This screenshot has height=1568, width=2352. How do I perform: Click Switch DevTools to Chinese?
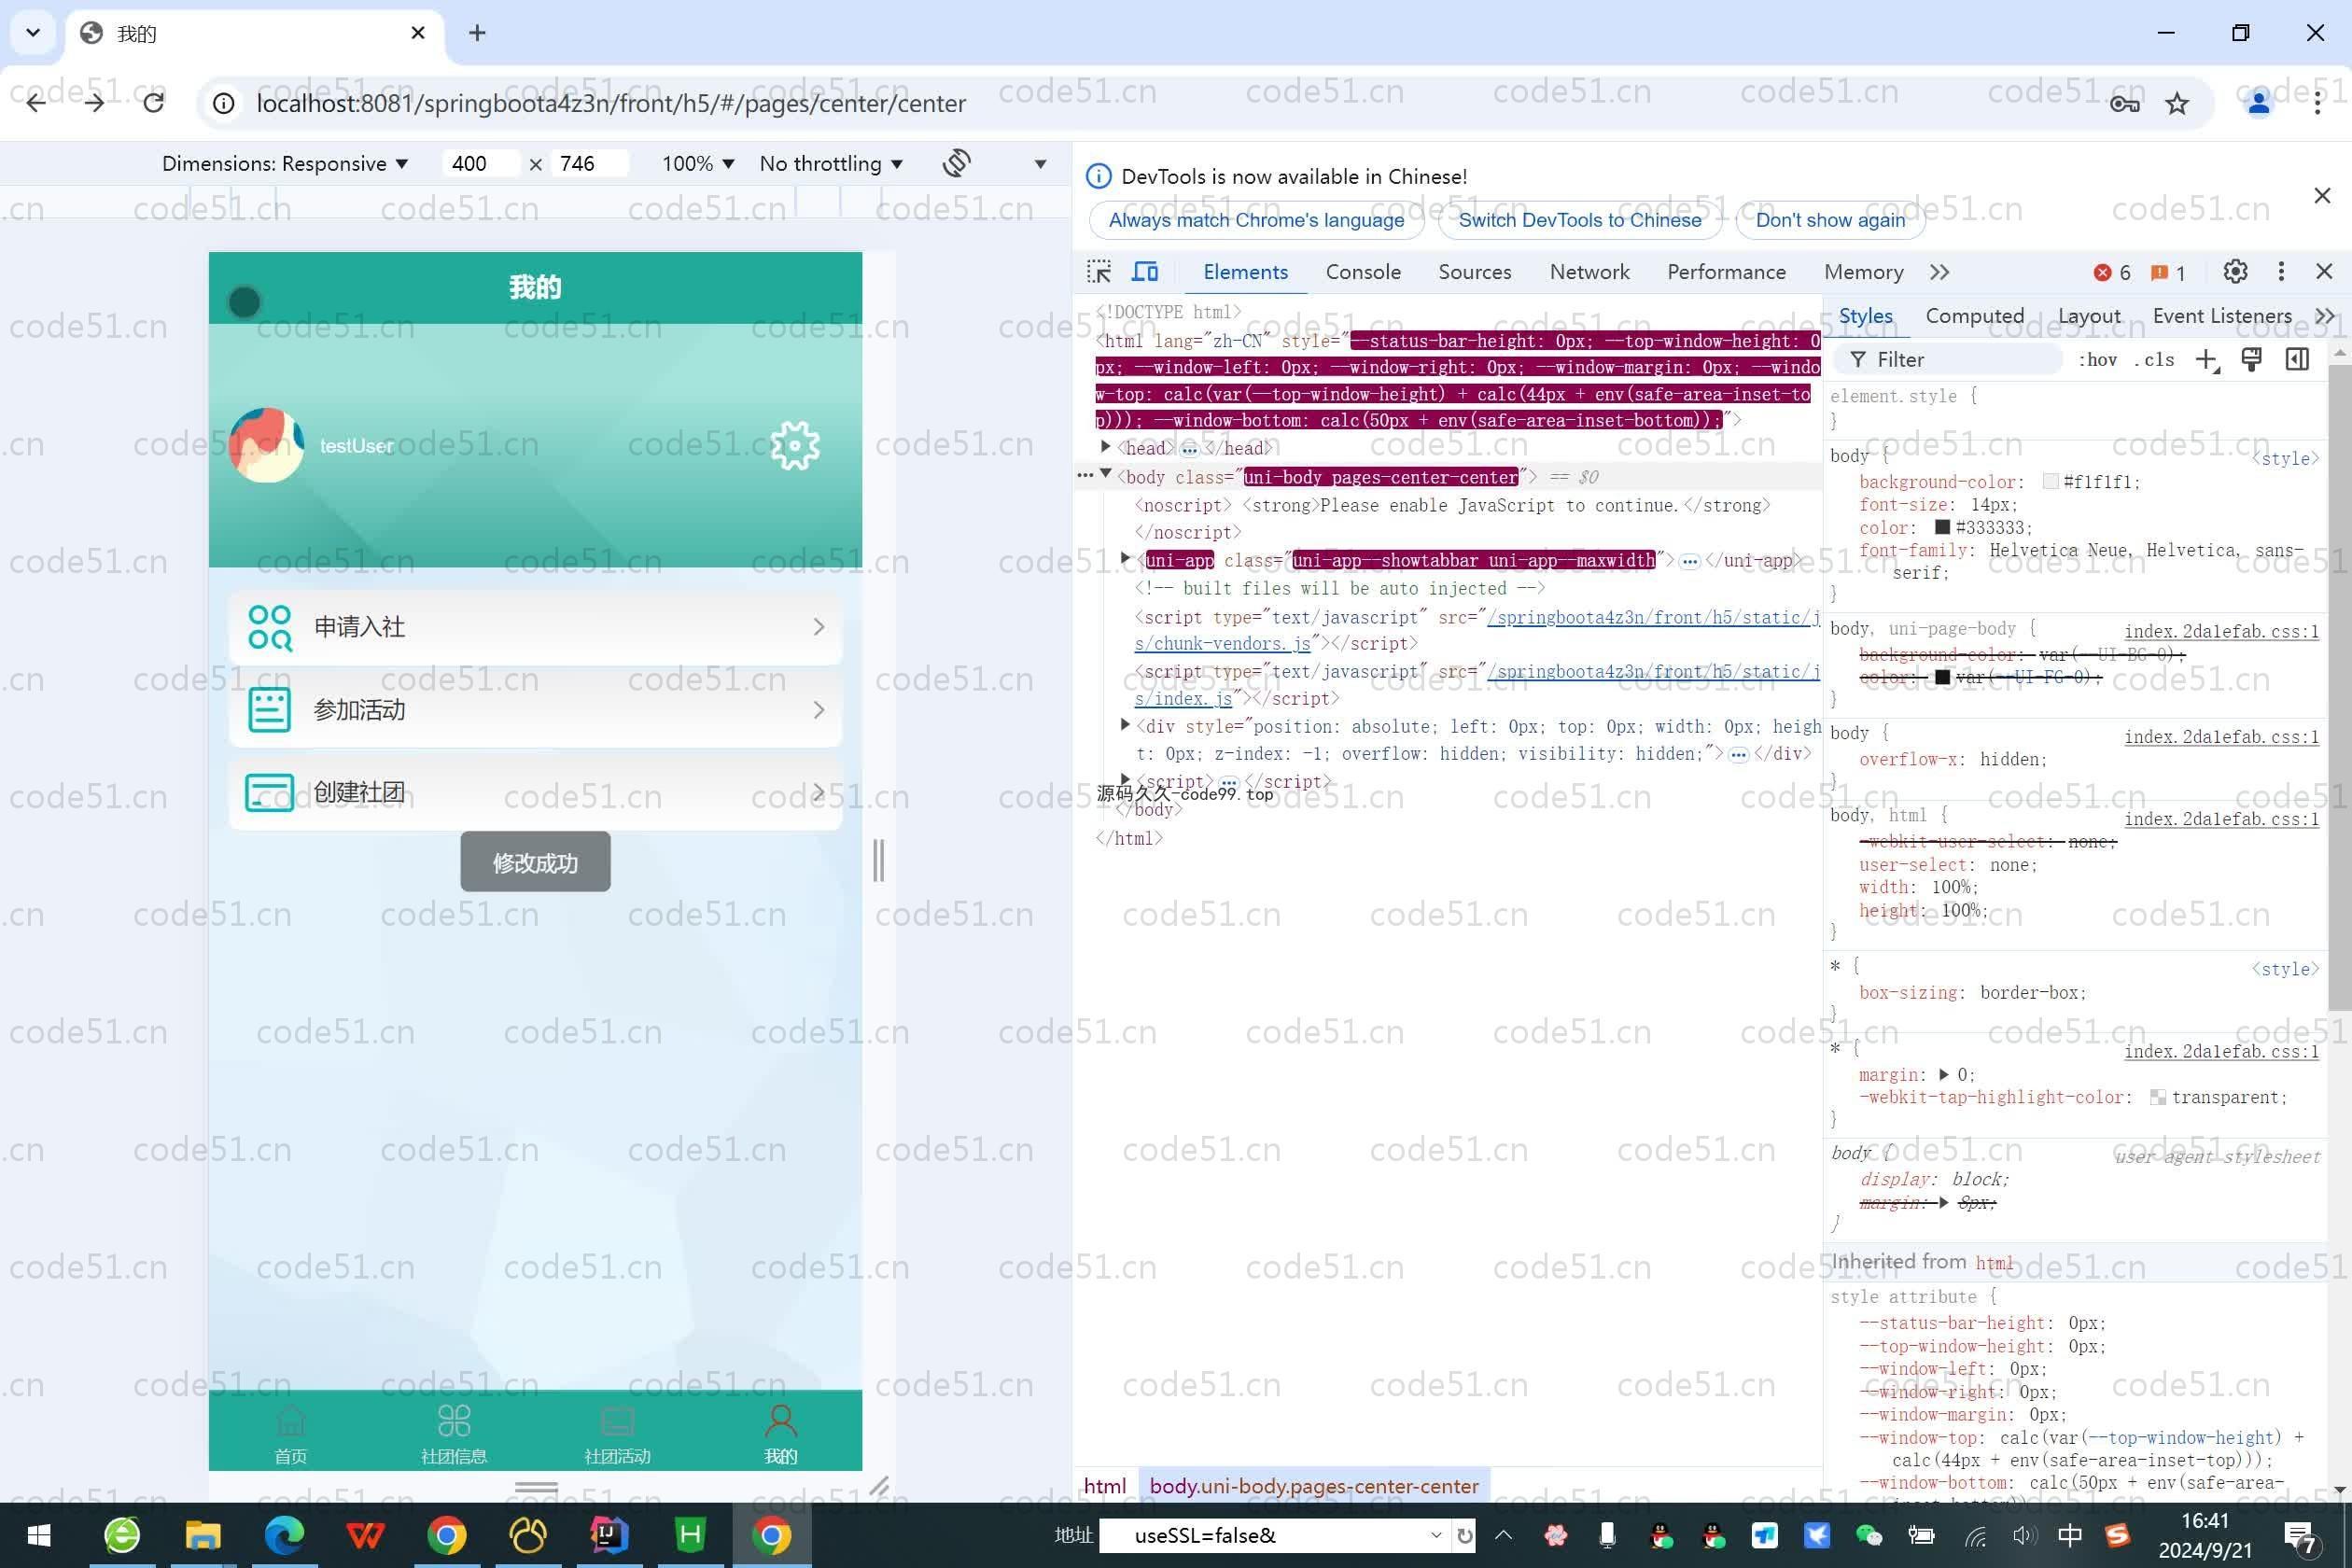pyautogui.click(x=1580, y=220)
